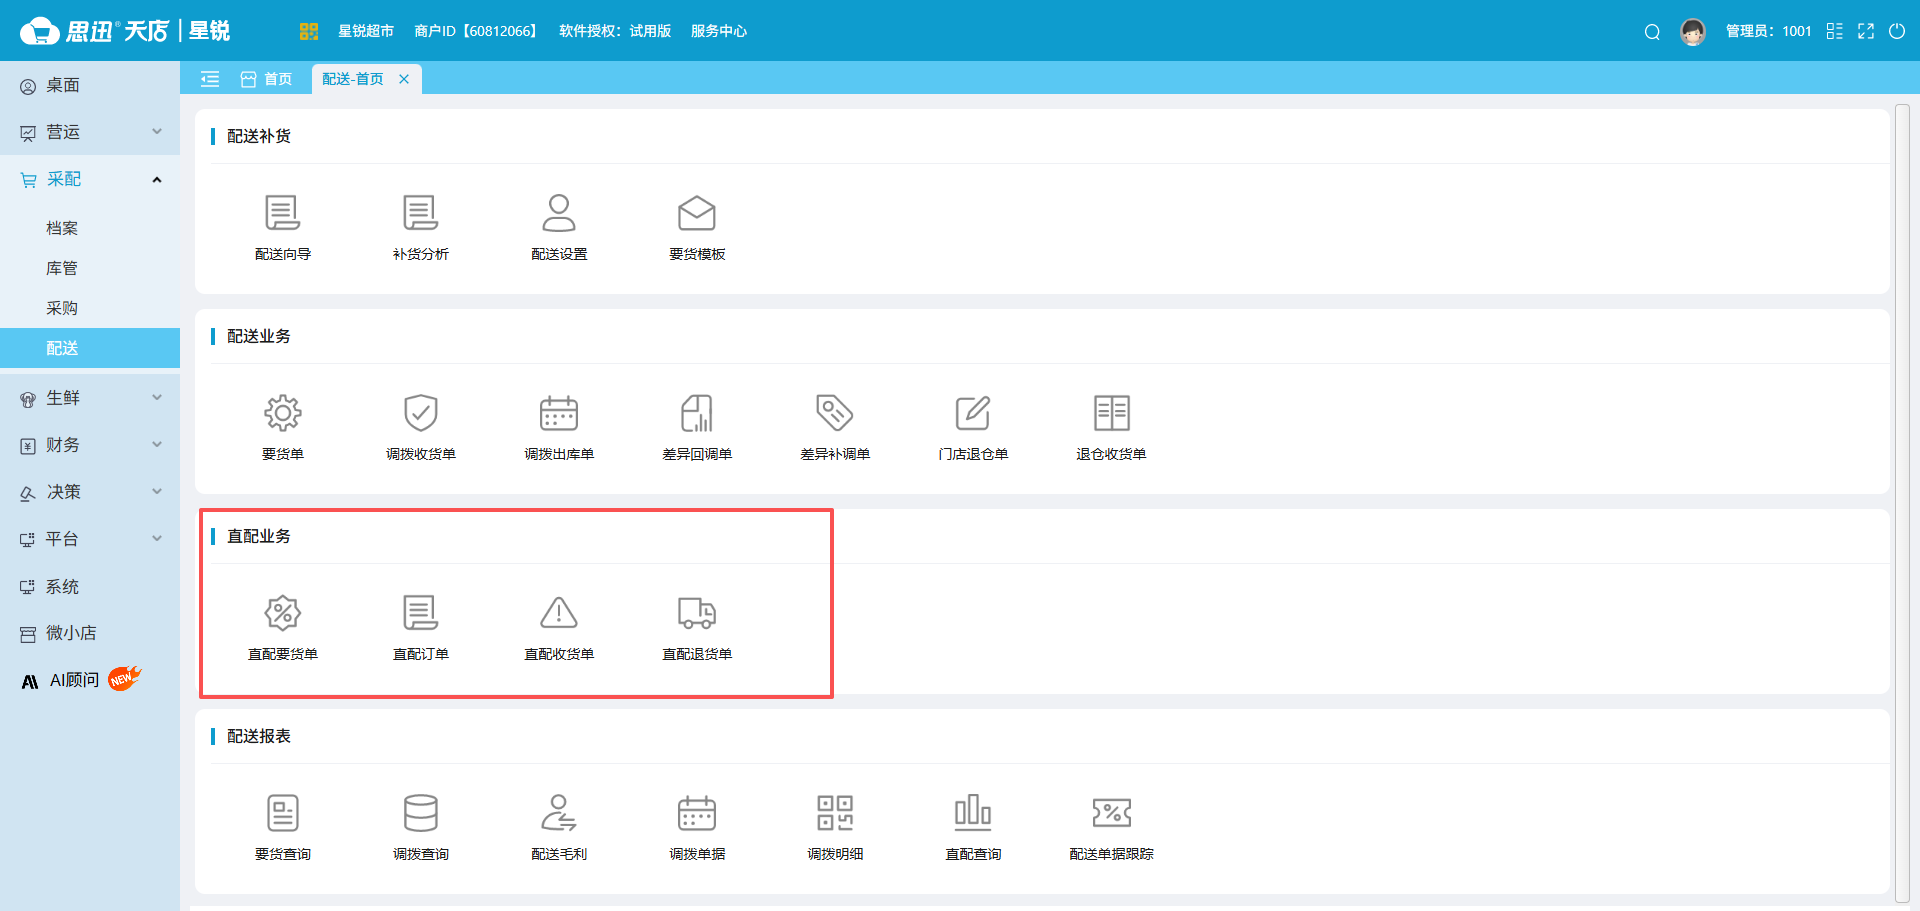Open the 配送毛利 report icon
The image size is (1920, 911).
(x=558, y=814)
